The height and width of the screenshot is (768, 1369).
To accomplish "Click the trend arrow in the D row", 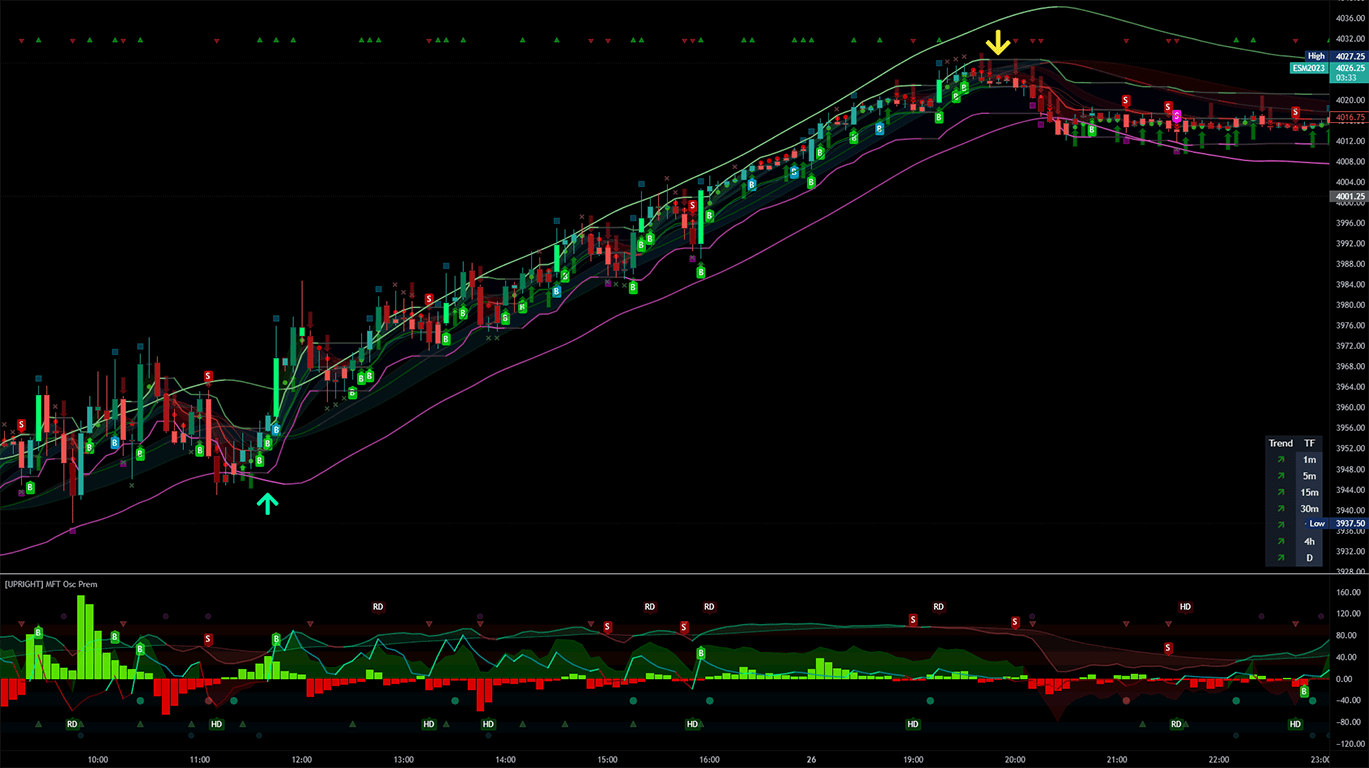I will click(1280, 558).
